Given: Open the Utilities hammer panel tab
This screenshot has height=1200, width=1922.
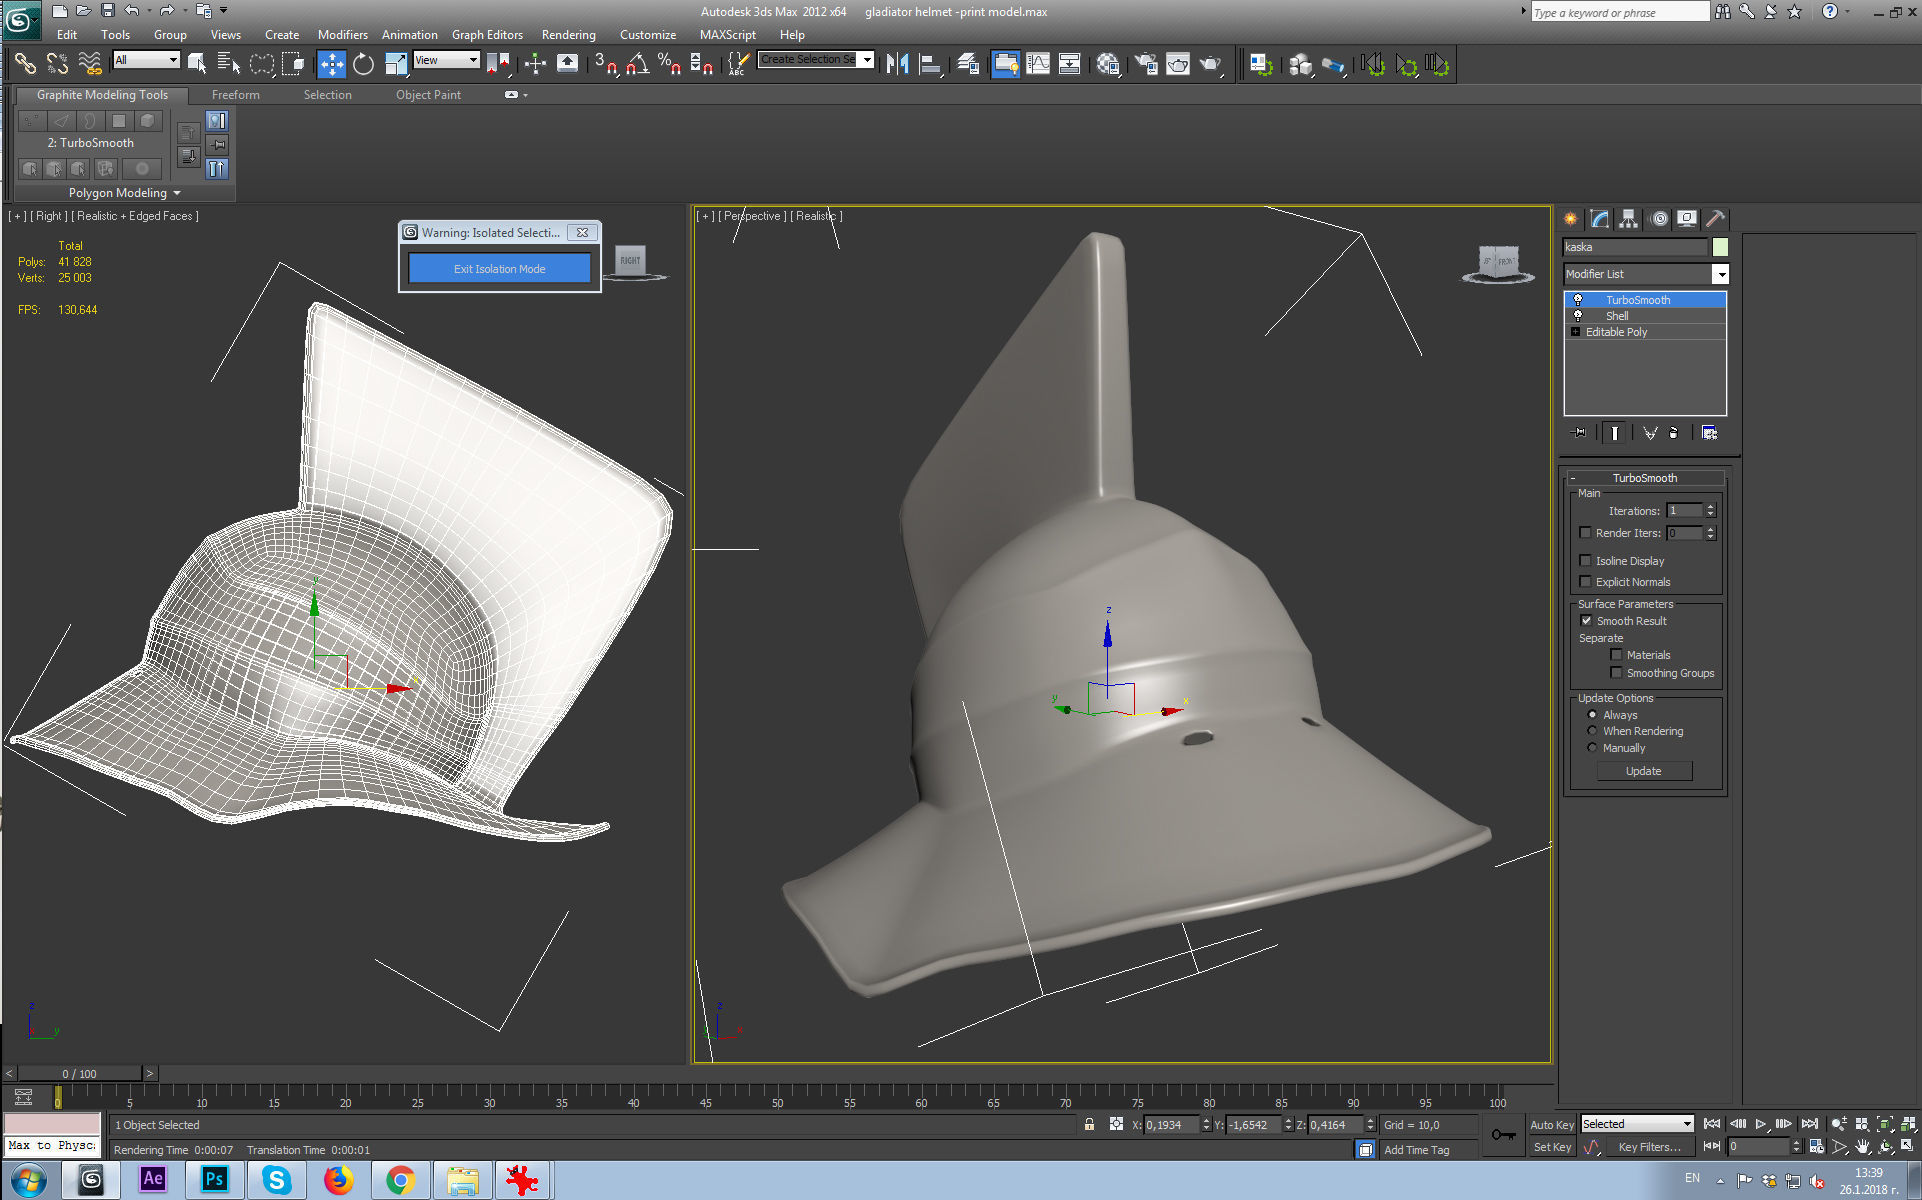Looking at the screenshot, I should 1715,219.
